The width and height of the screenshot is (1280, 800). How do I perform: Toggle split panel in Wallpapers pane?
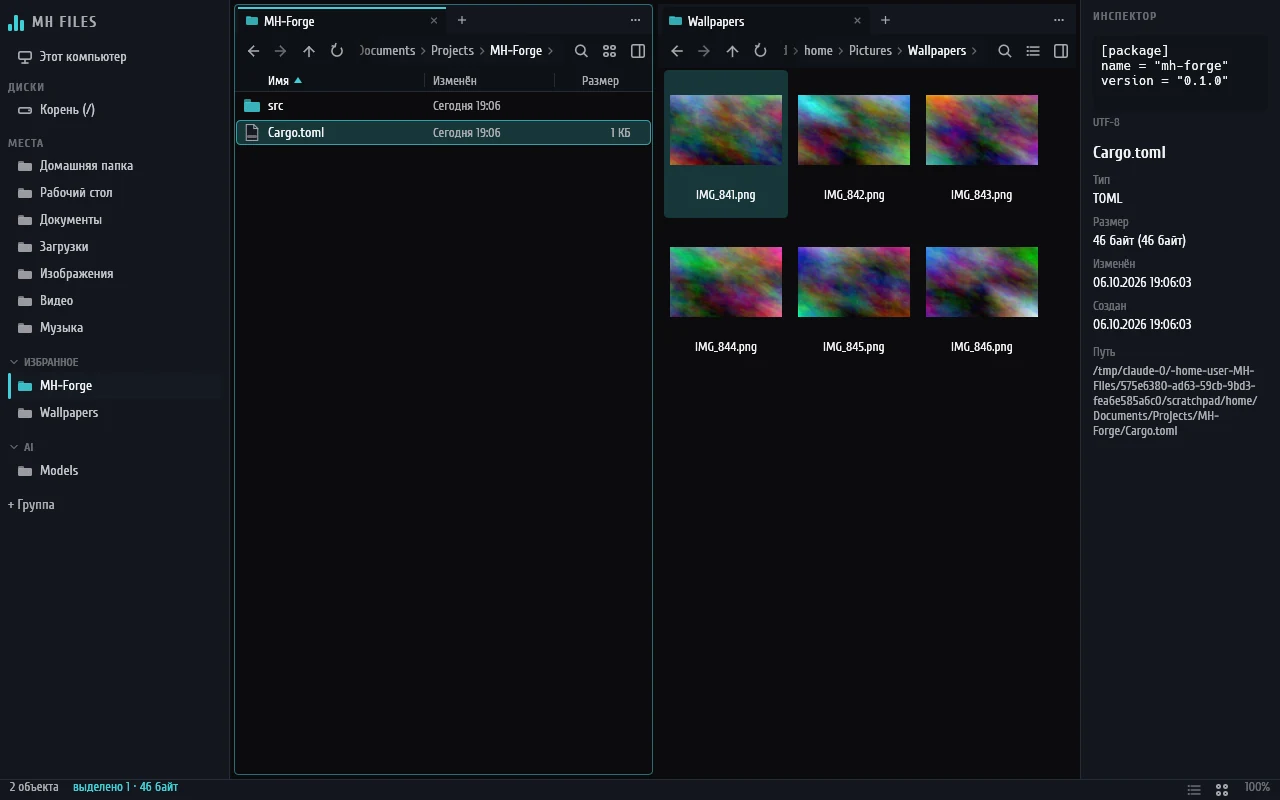[x=1061, y=51]
